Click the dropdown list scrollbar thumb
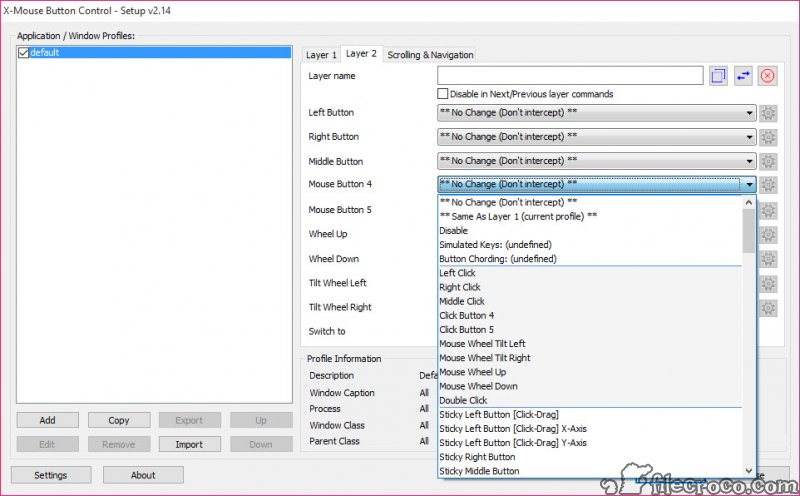The image size is (800, 496). click(748, 231)
